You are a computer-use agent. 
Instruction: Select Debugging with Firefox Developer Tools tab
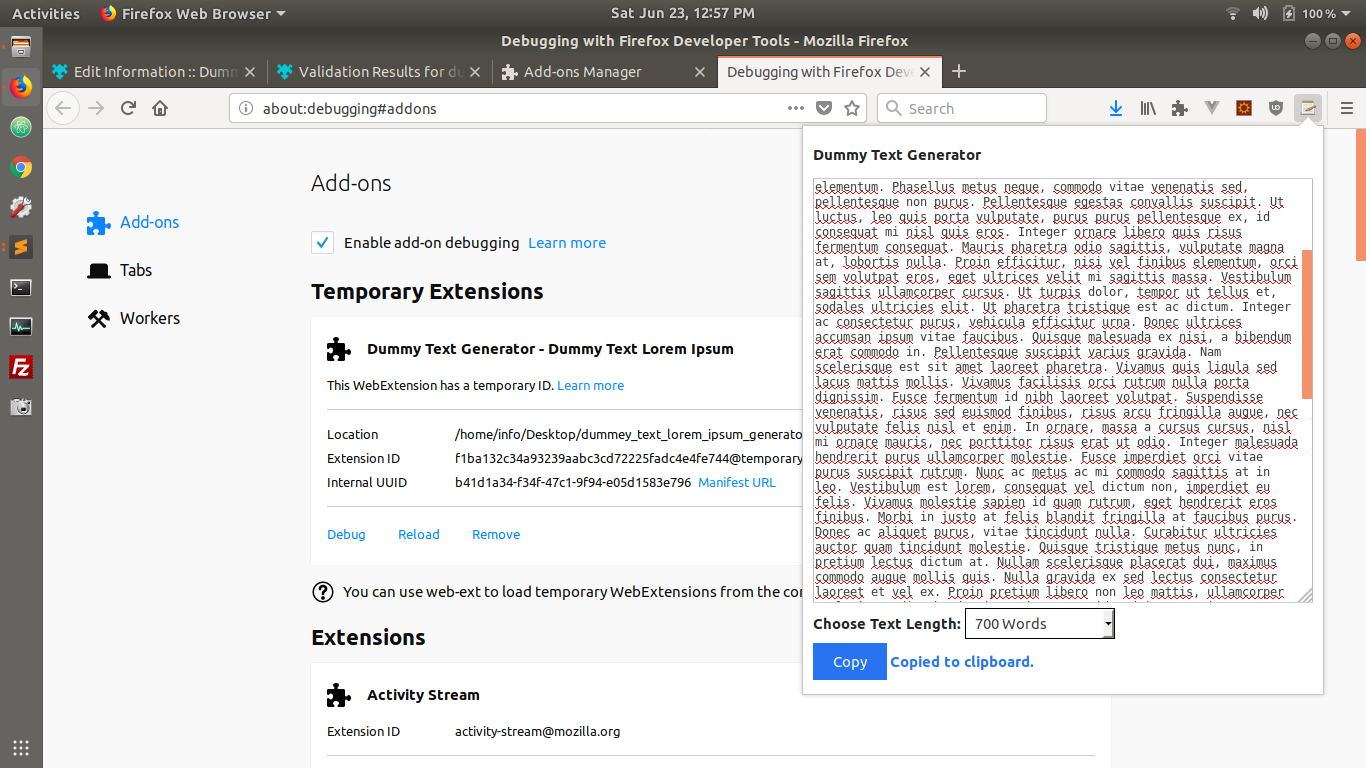820,72
